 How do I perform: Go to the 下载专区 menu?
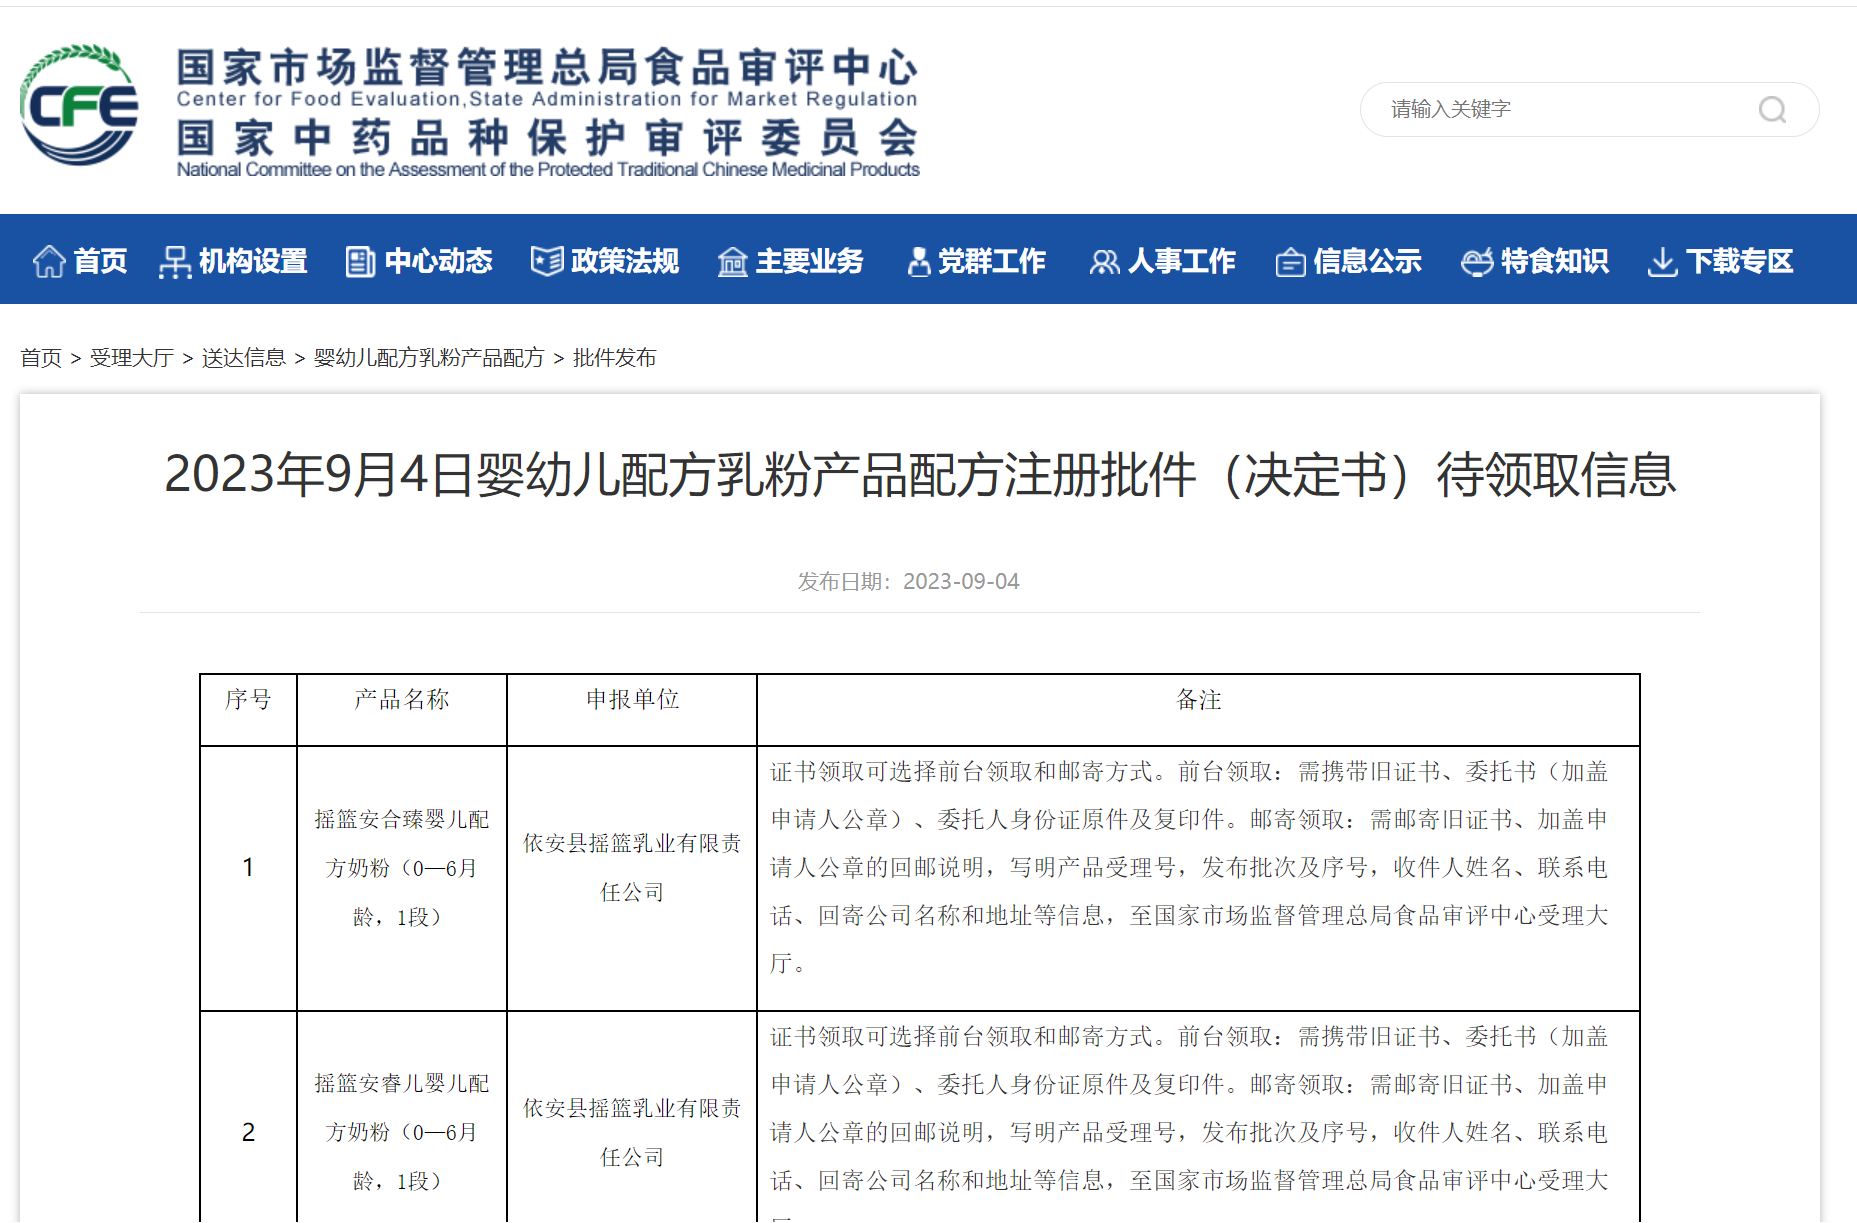point(1739,262)
